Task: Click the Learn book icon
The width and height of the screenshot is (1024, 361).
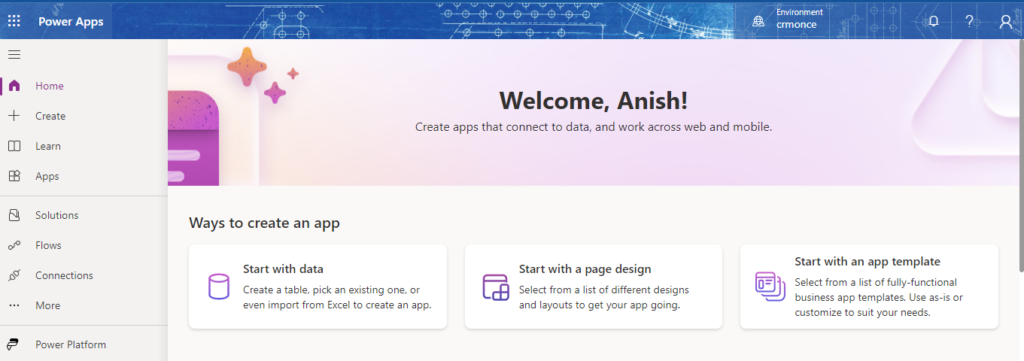Action: pyautogui.click(x=14, y=146)
